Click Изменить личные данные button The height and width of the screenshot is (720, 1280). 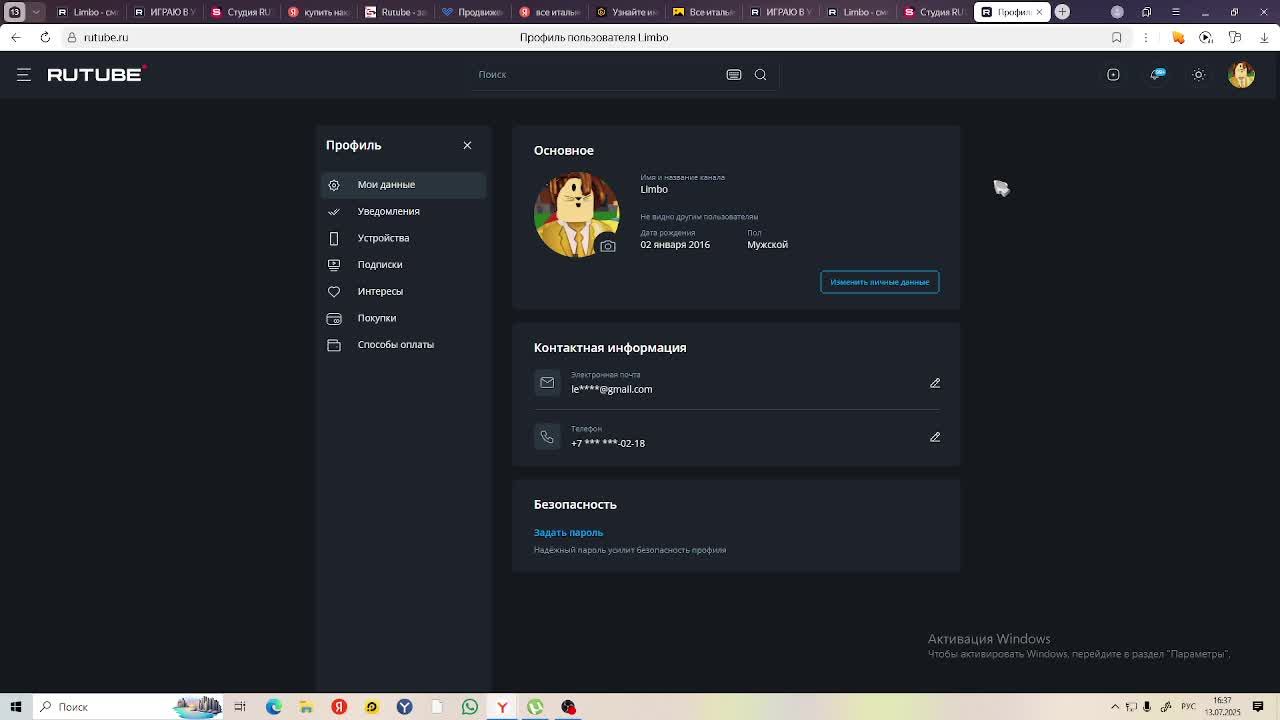[880, 282]
